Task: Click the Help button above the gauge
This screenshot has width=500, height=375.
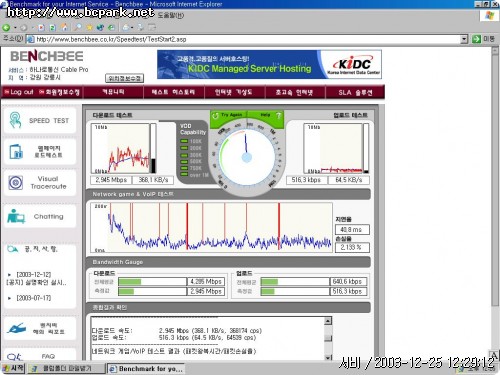Action: [x=265, y=115]
